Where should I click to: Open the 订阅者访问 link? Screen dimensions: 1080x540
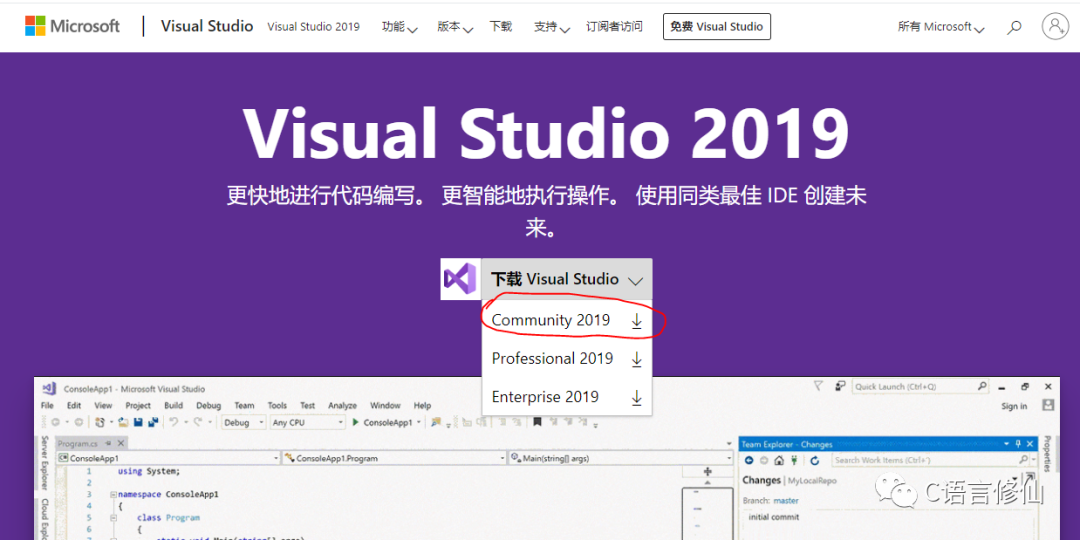pos(614,27)
